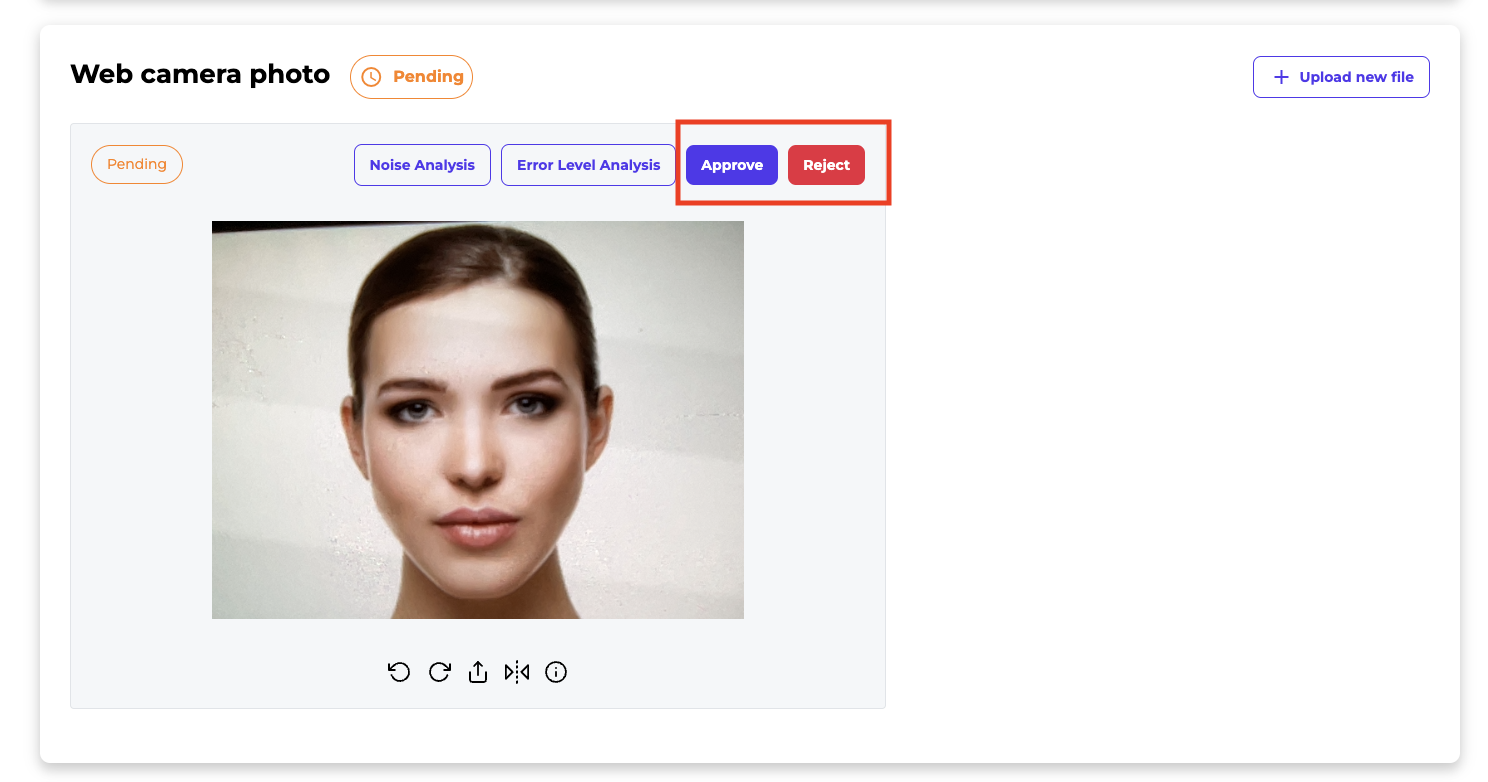Rotate the photo clockwise
Image resolution: width=1488 pixels, height=782 pixels.
coord(439,672)
